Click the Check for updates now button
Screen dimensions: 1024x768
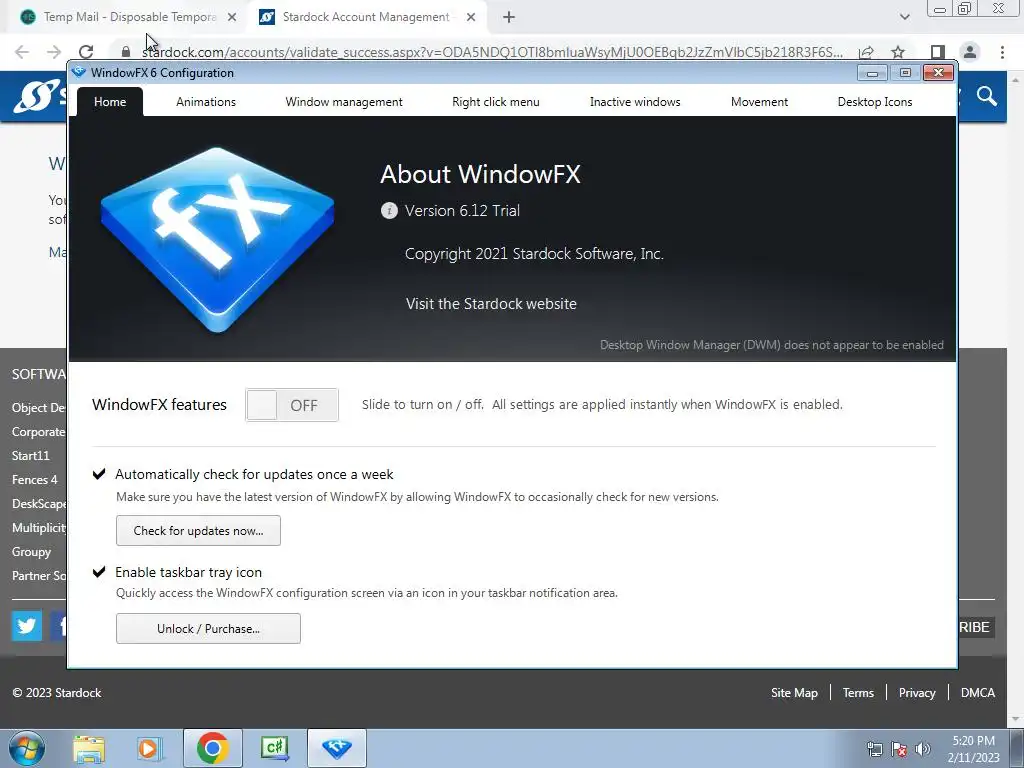click(199, 530)
